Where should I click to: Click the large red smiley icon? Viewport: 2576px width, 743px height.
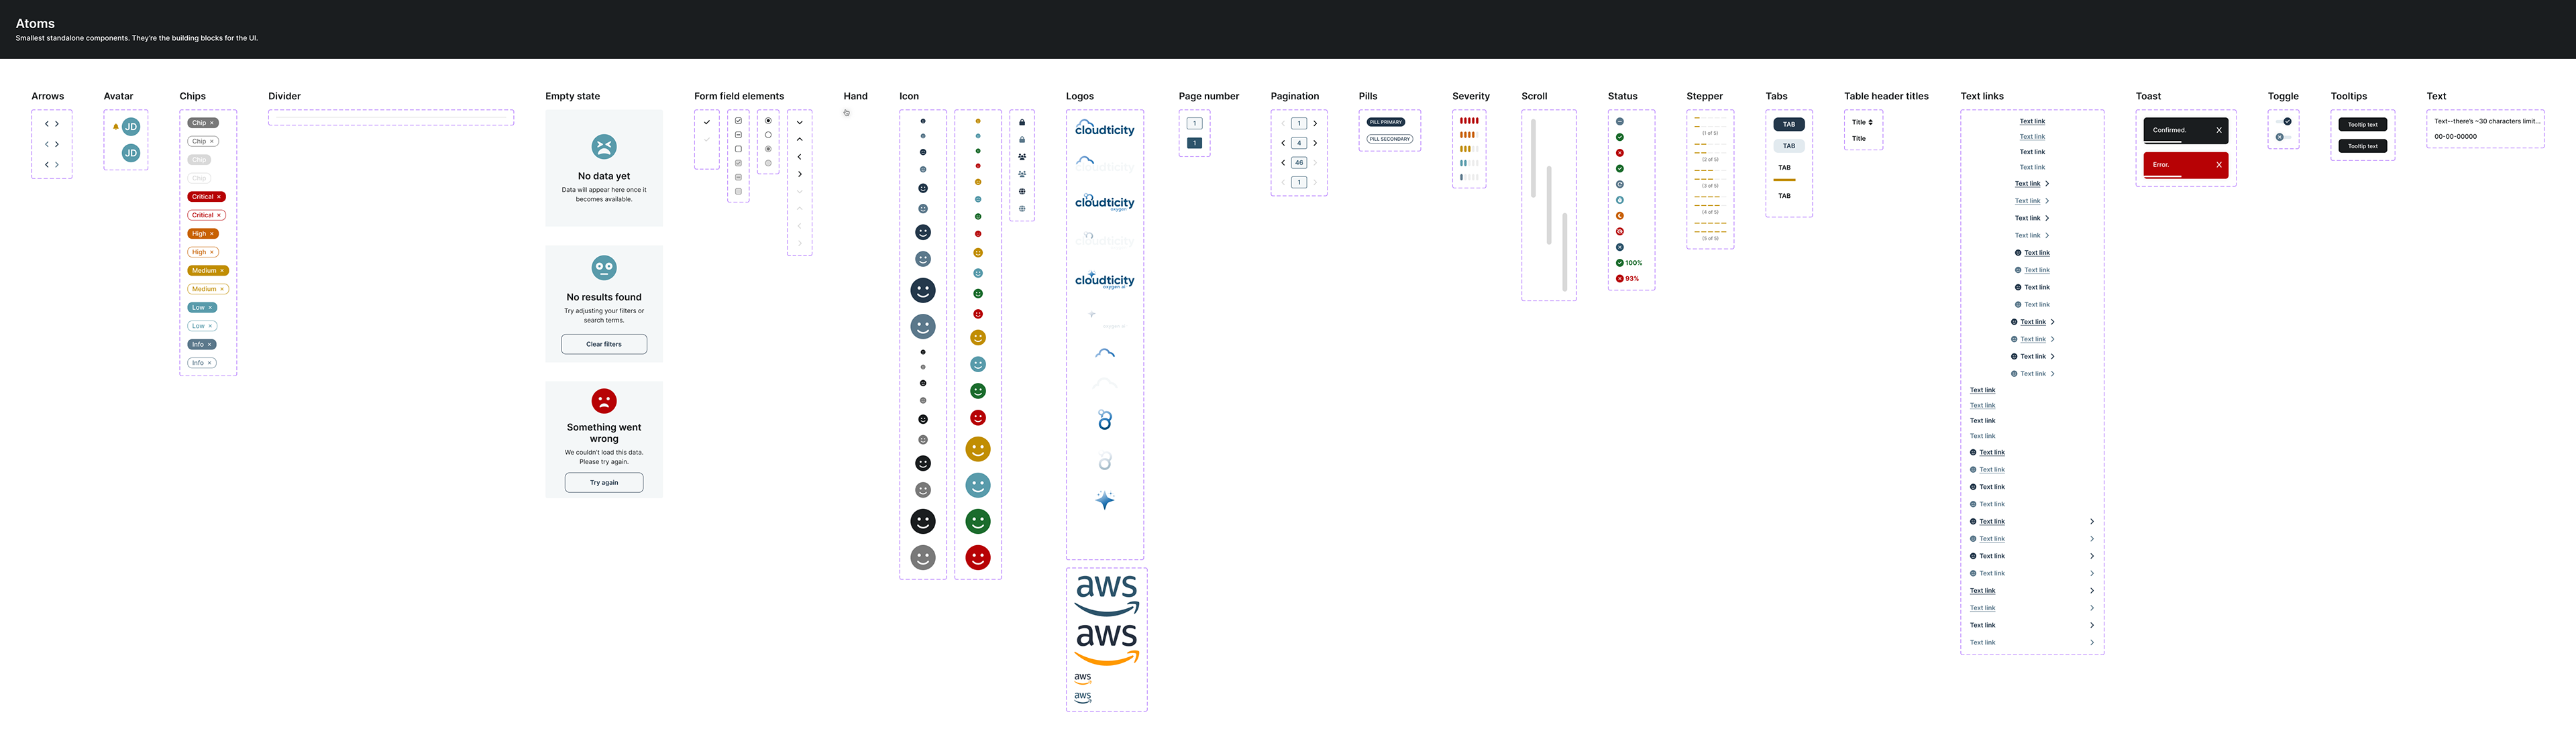click(x=978, y=557)
